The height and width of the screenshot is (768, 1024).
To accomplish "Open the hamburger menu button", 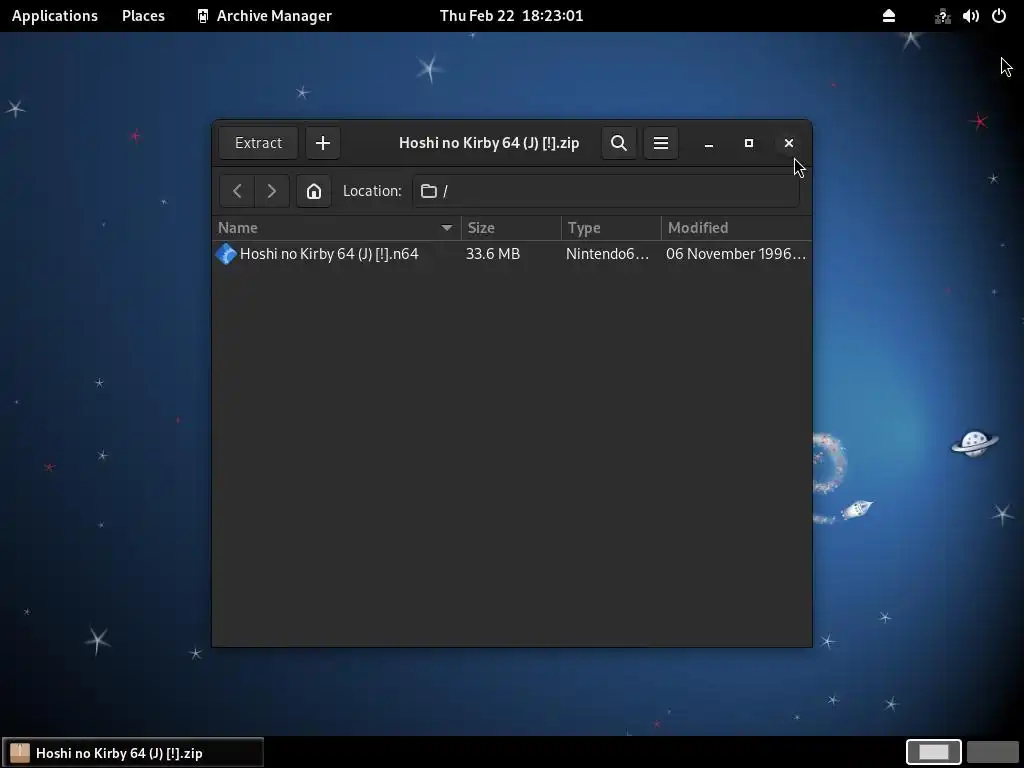I will coord(661,143).
